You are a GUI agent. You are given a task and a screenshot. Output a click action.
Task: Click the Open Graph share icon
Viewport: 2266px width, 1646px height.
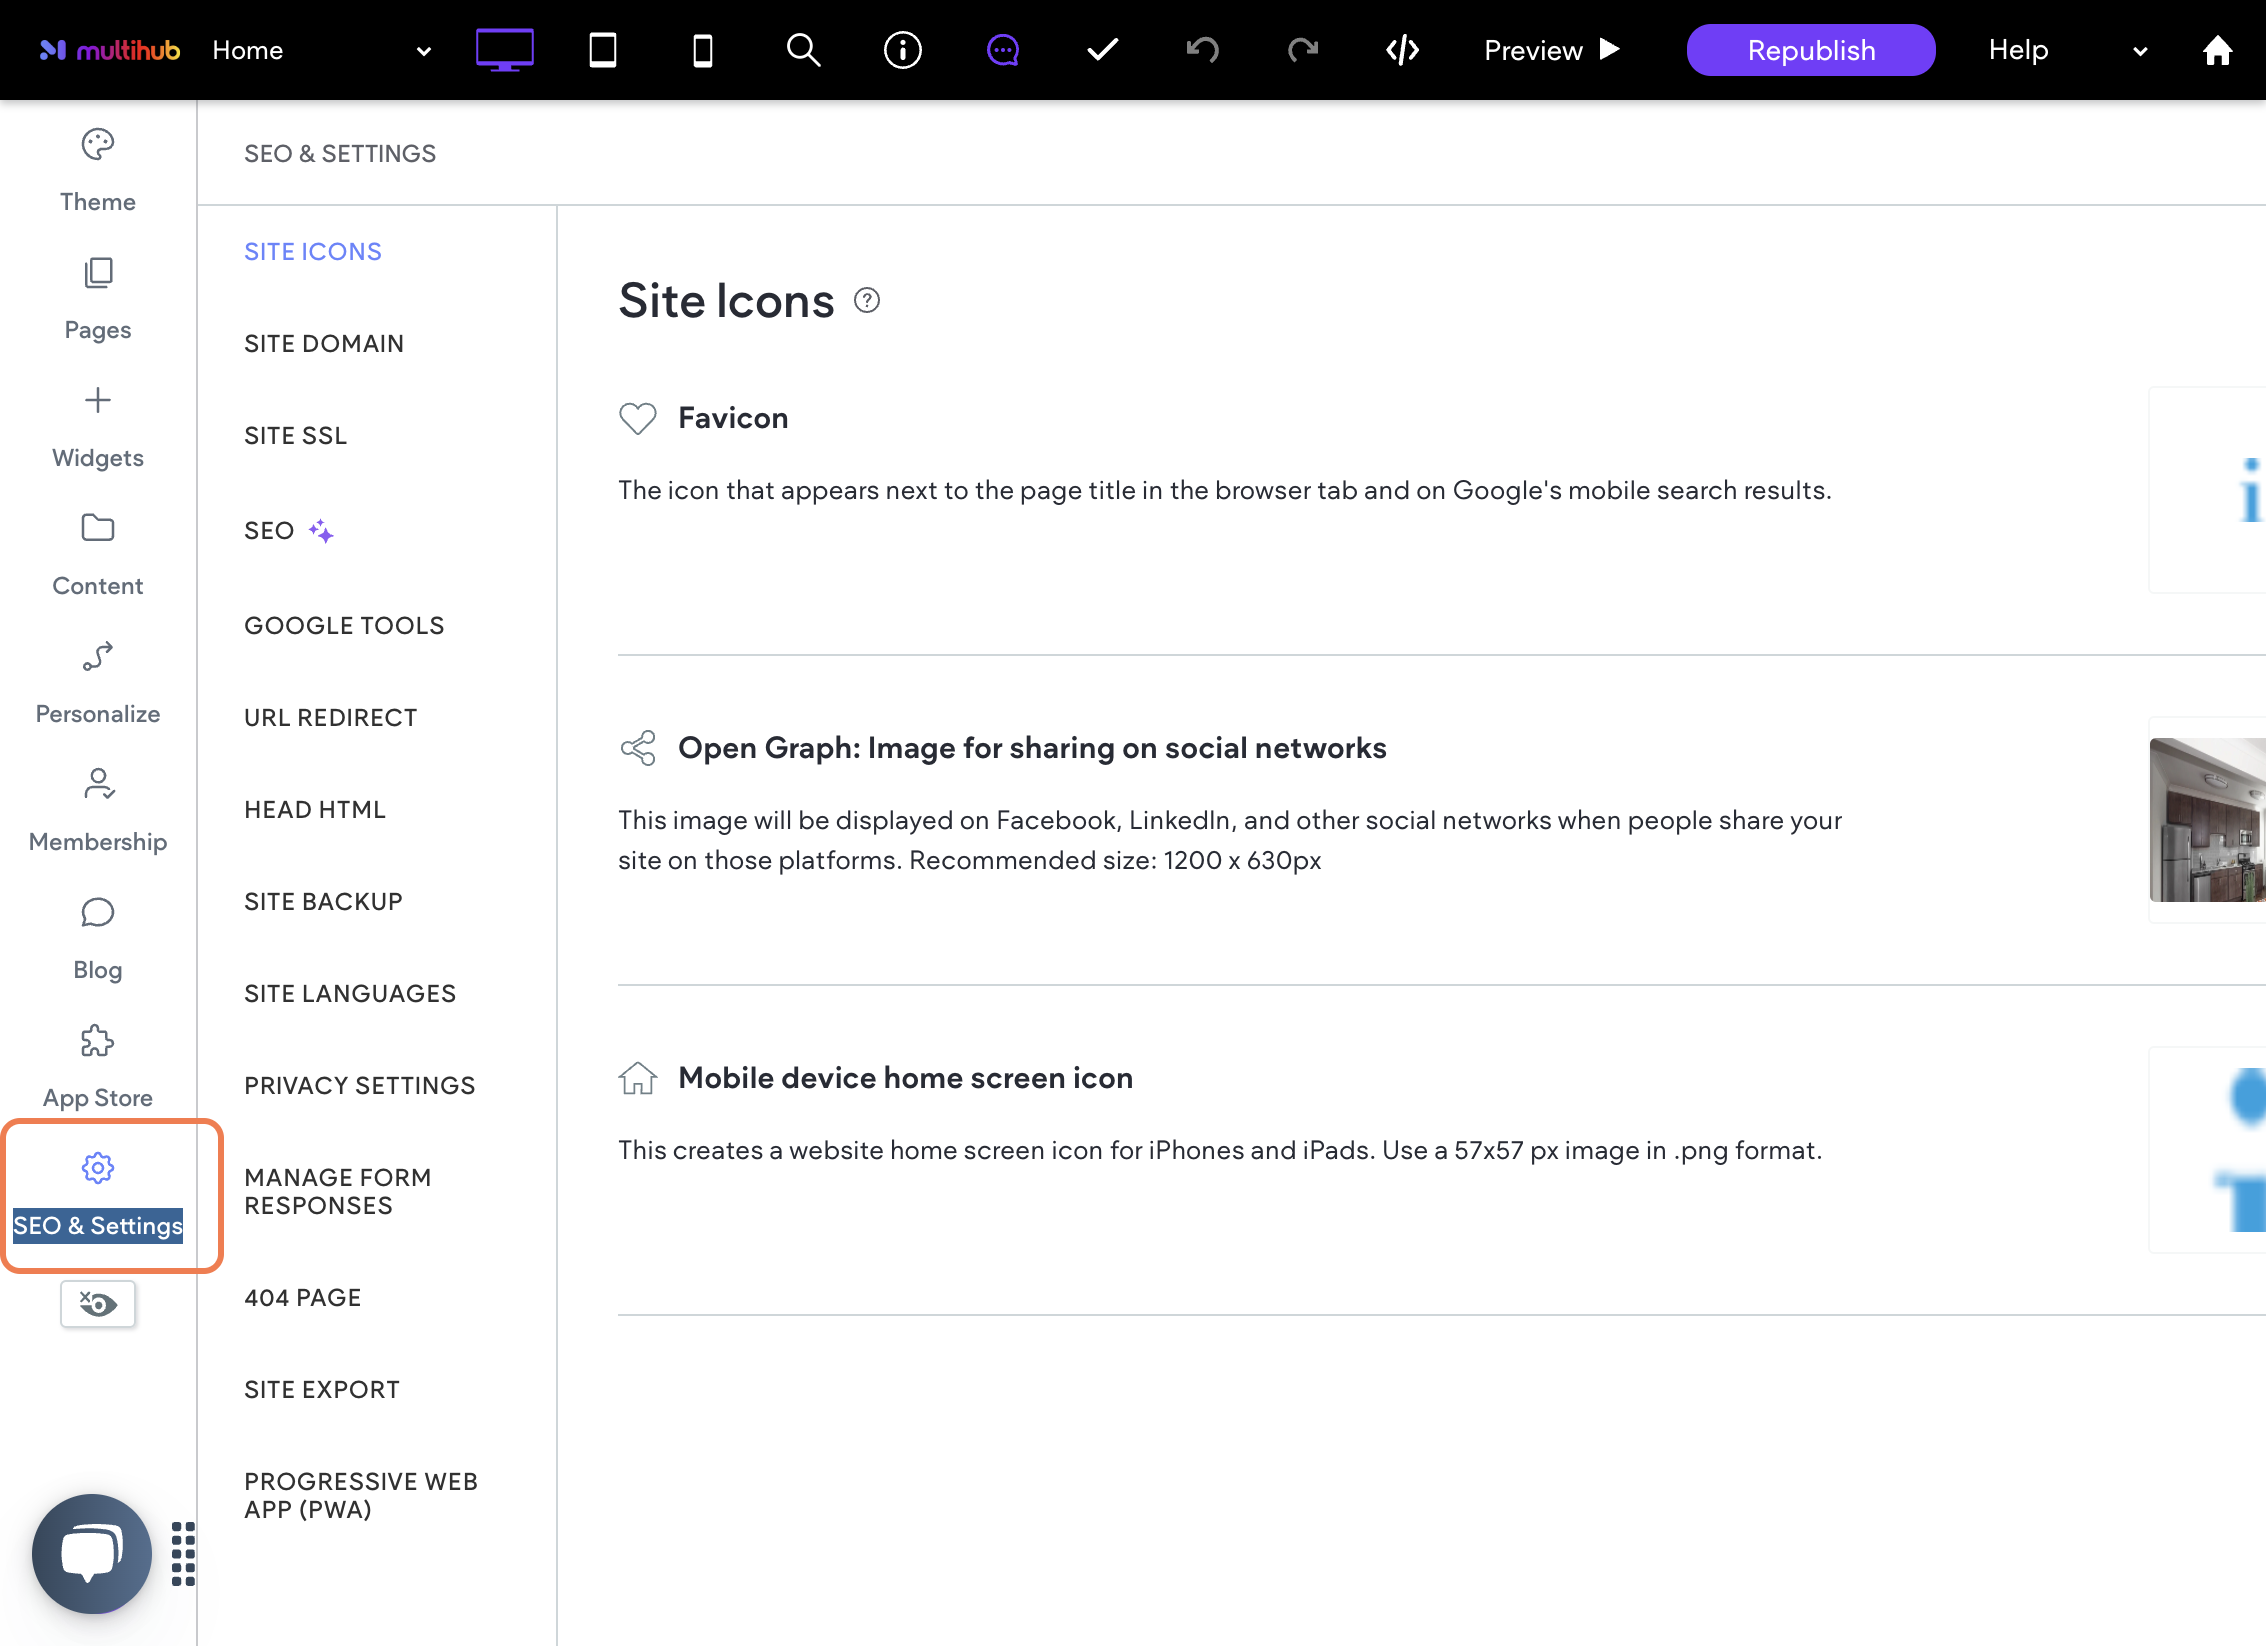pyautogui.click(x=638, y=748)
